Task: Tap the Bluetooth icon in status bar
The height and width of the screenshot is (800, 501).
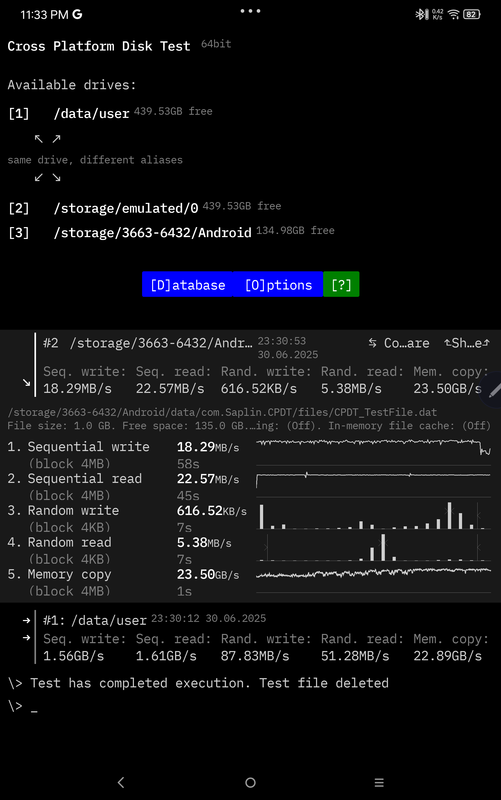Action: pyautogui.click(x=422, y=14)
